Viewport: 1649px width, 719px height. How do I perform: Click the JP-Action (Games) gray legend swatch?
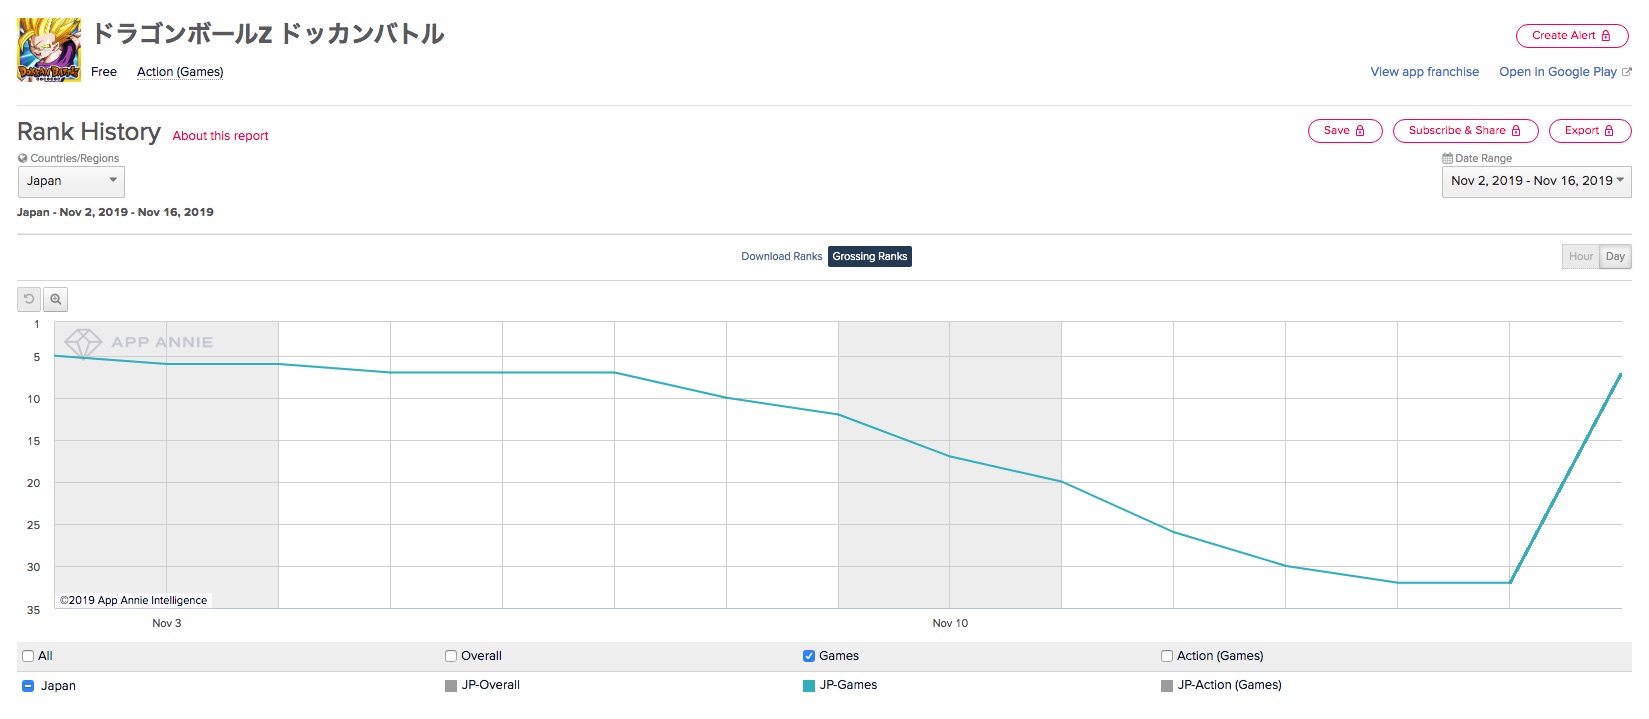[1167, 686]
